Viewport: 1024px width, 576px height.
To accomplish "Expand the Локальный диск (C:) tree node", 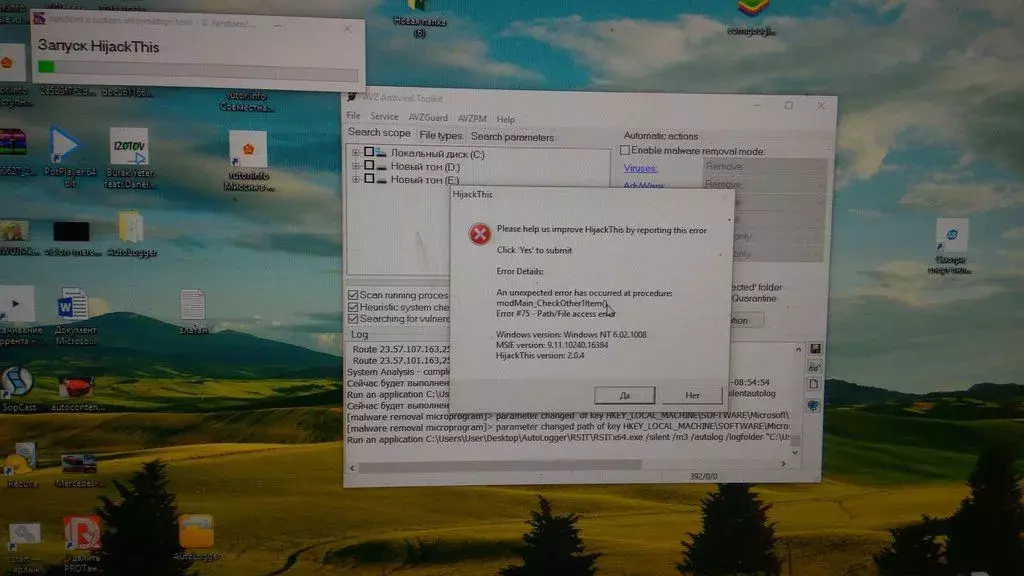I will tap(355, 153).
